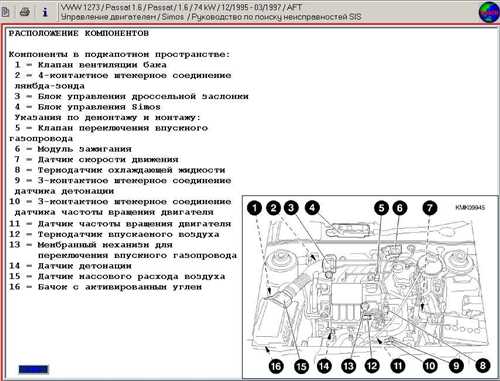Select item '10 = 3-контактное штекерное соединение'

tap(120, 202)
